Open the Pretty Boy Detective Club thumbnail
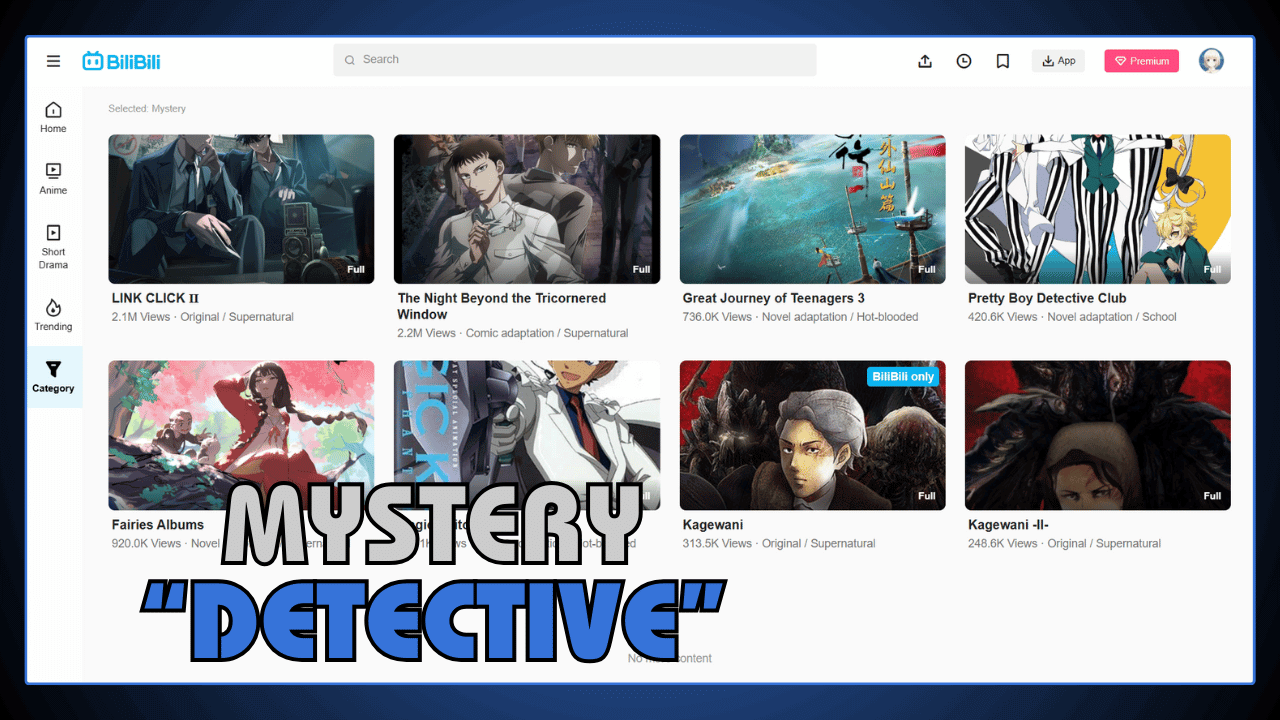Image resolution: width=1280 pixels, height=720 pixels. pyautogui.click(x=1097, y=209)
